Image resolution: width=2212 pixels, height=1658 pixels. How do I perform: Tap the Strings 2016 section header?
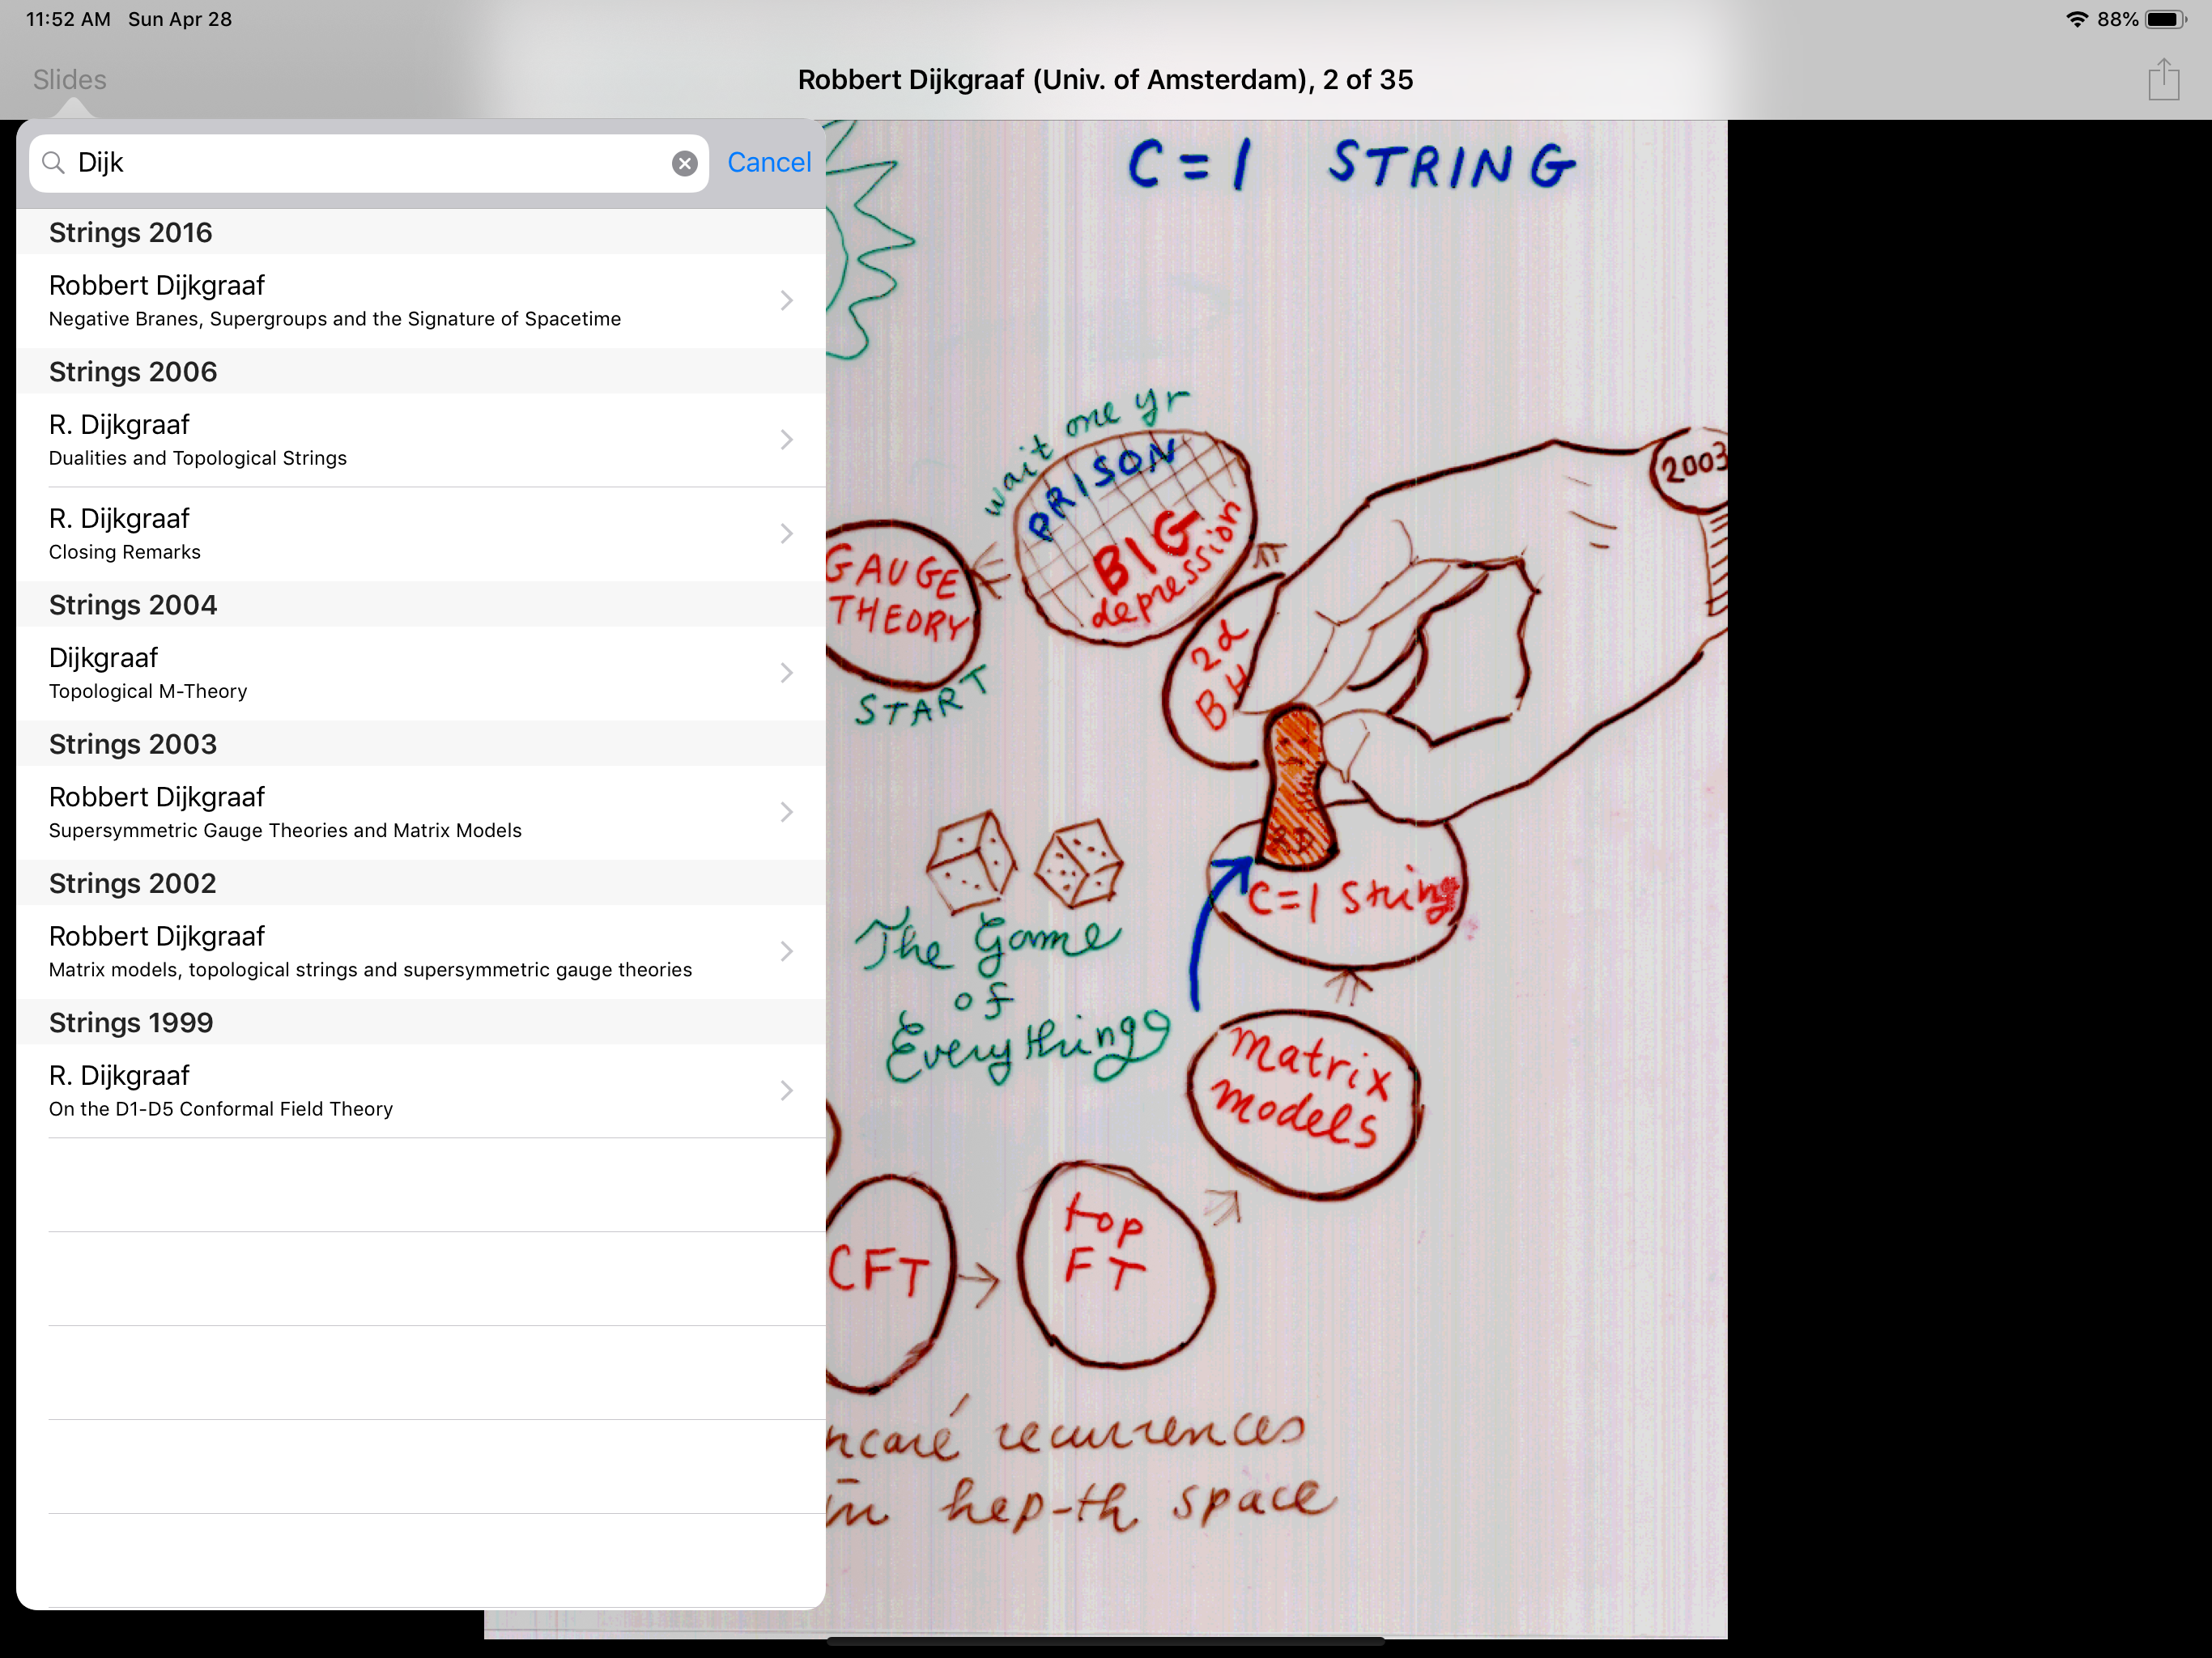[421, 232]
